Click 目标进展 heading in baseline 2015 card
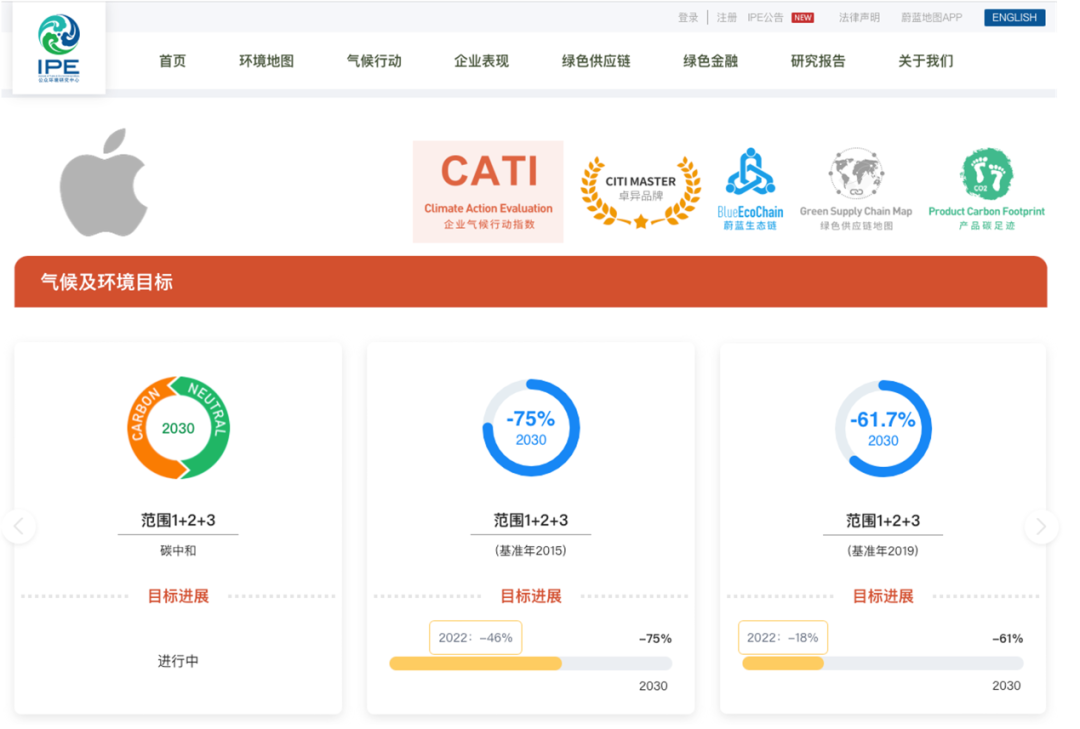Image resolution: width=1080 pixels, height=729 pixels. coord(531,596)
